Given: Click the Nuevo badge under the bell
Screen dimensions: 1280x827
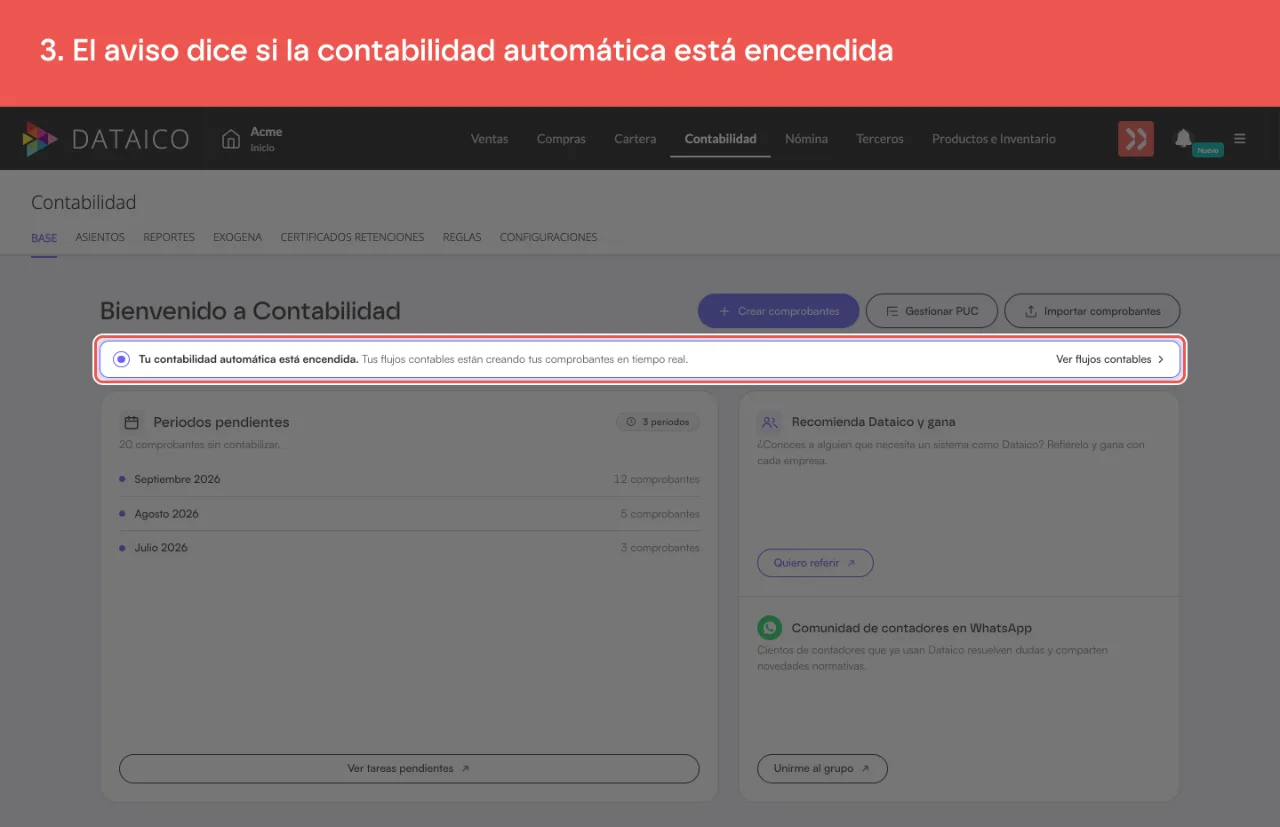Looking at the screenshot, I should [x=1208, y=150].
